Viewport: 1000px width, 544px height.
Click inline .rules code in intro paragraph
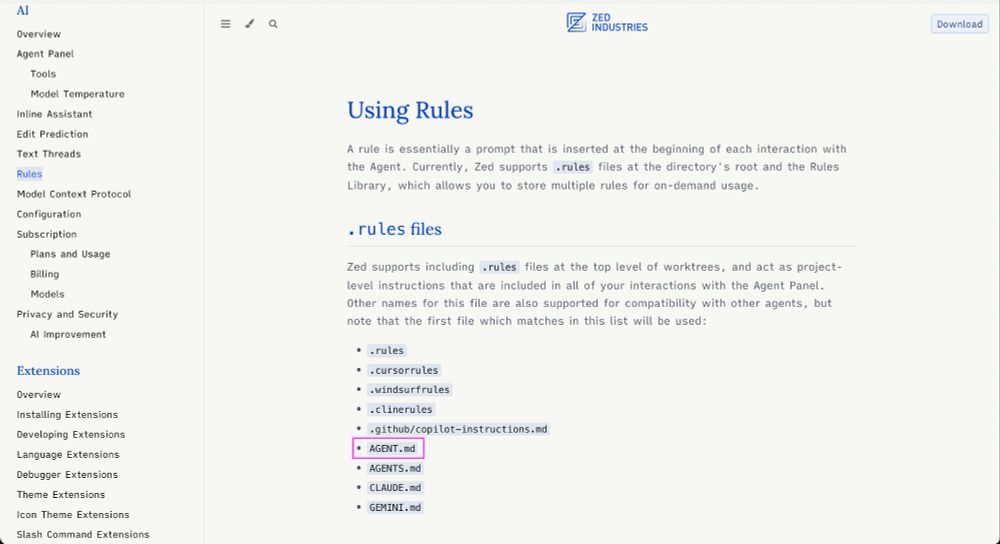coord(573,167)
